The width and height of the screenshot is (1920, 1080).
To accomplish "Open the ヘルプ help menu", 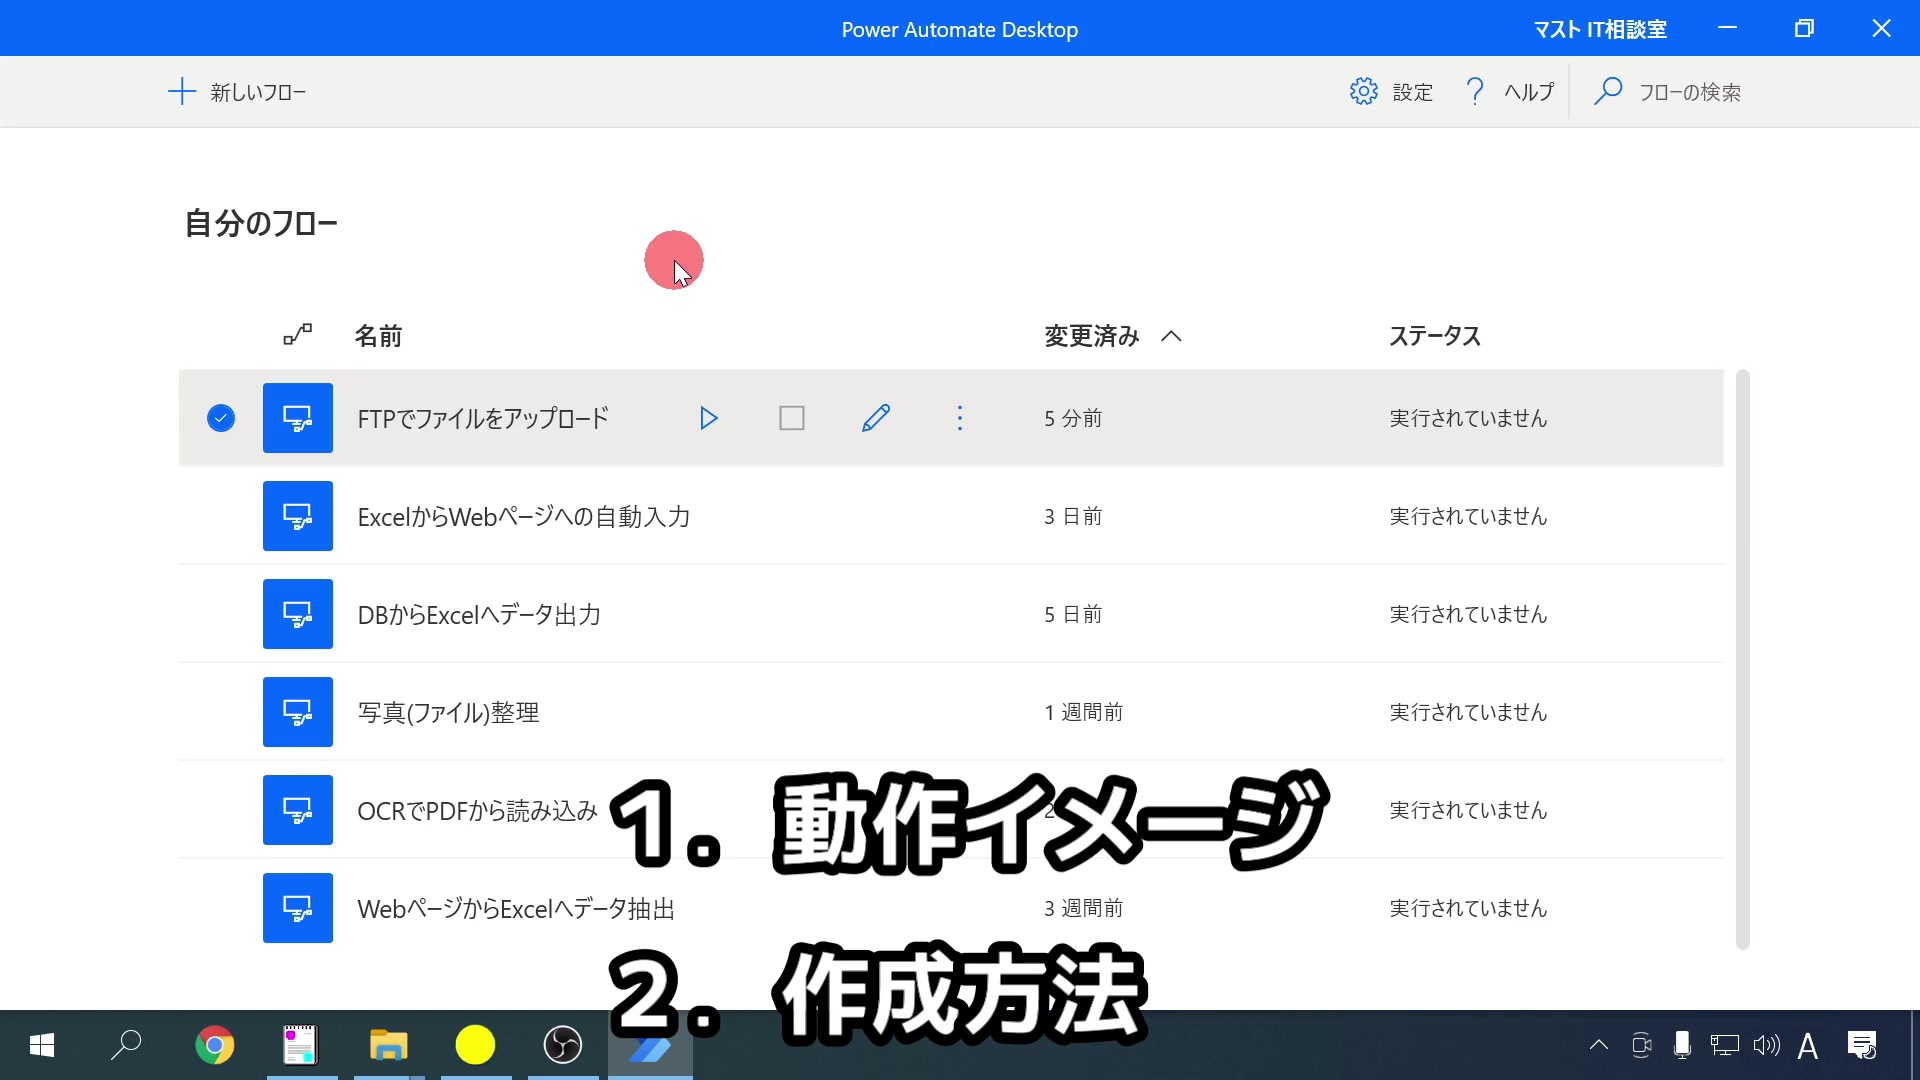I will coord(1510,92).
